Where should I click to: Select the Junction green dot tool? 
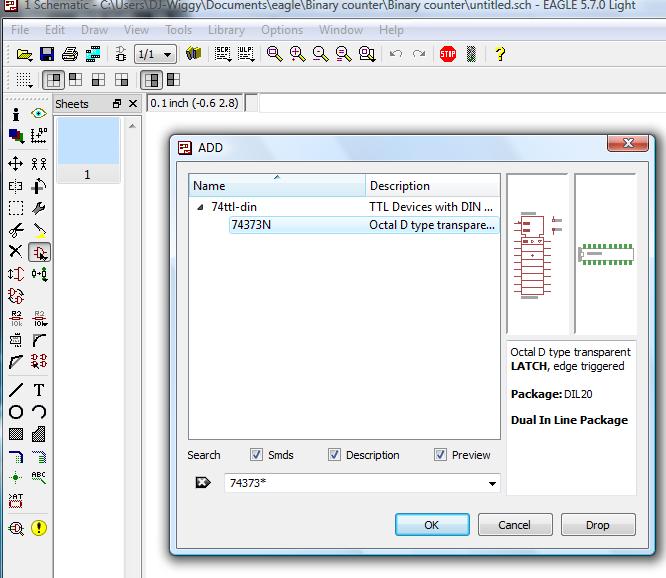click(16, 477)
